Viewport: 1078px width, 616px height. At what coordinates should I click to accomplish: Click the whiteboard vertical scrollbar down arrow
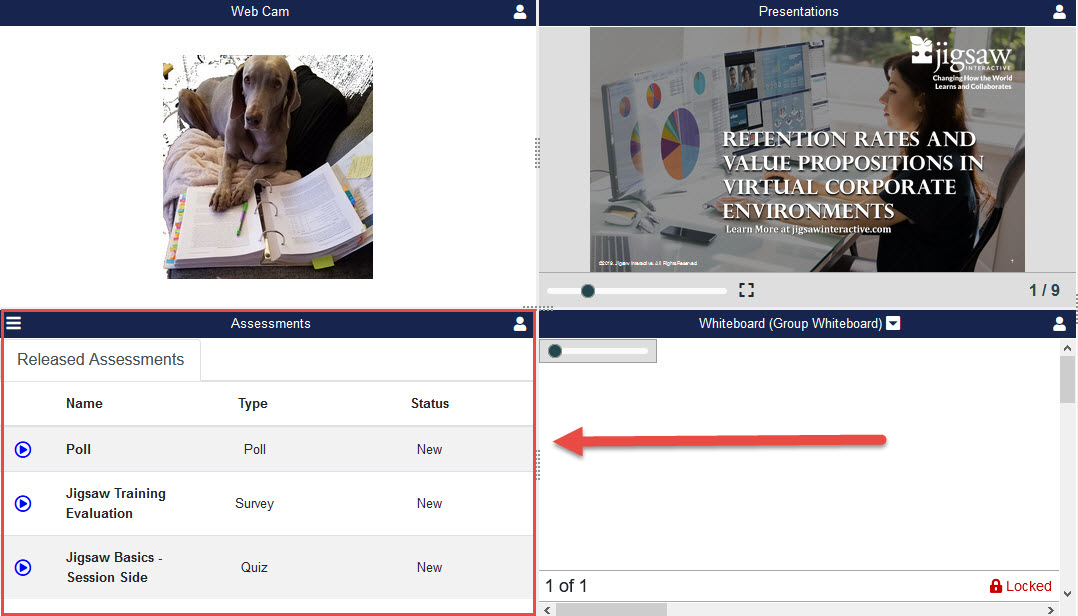click(1068, 593)
